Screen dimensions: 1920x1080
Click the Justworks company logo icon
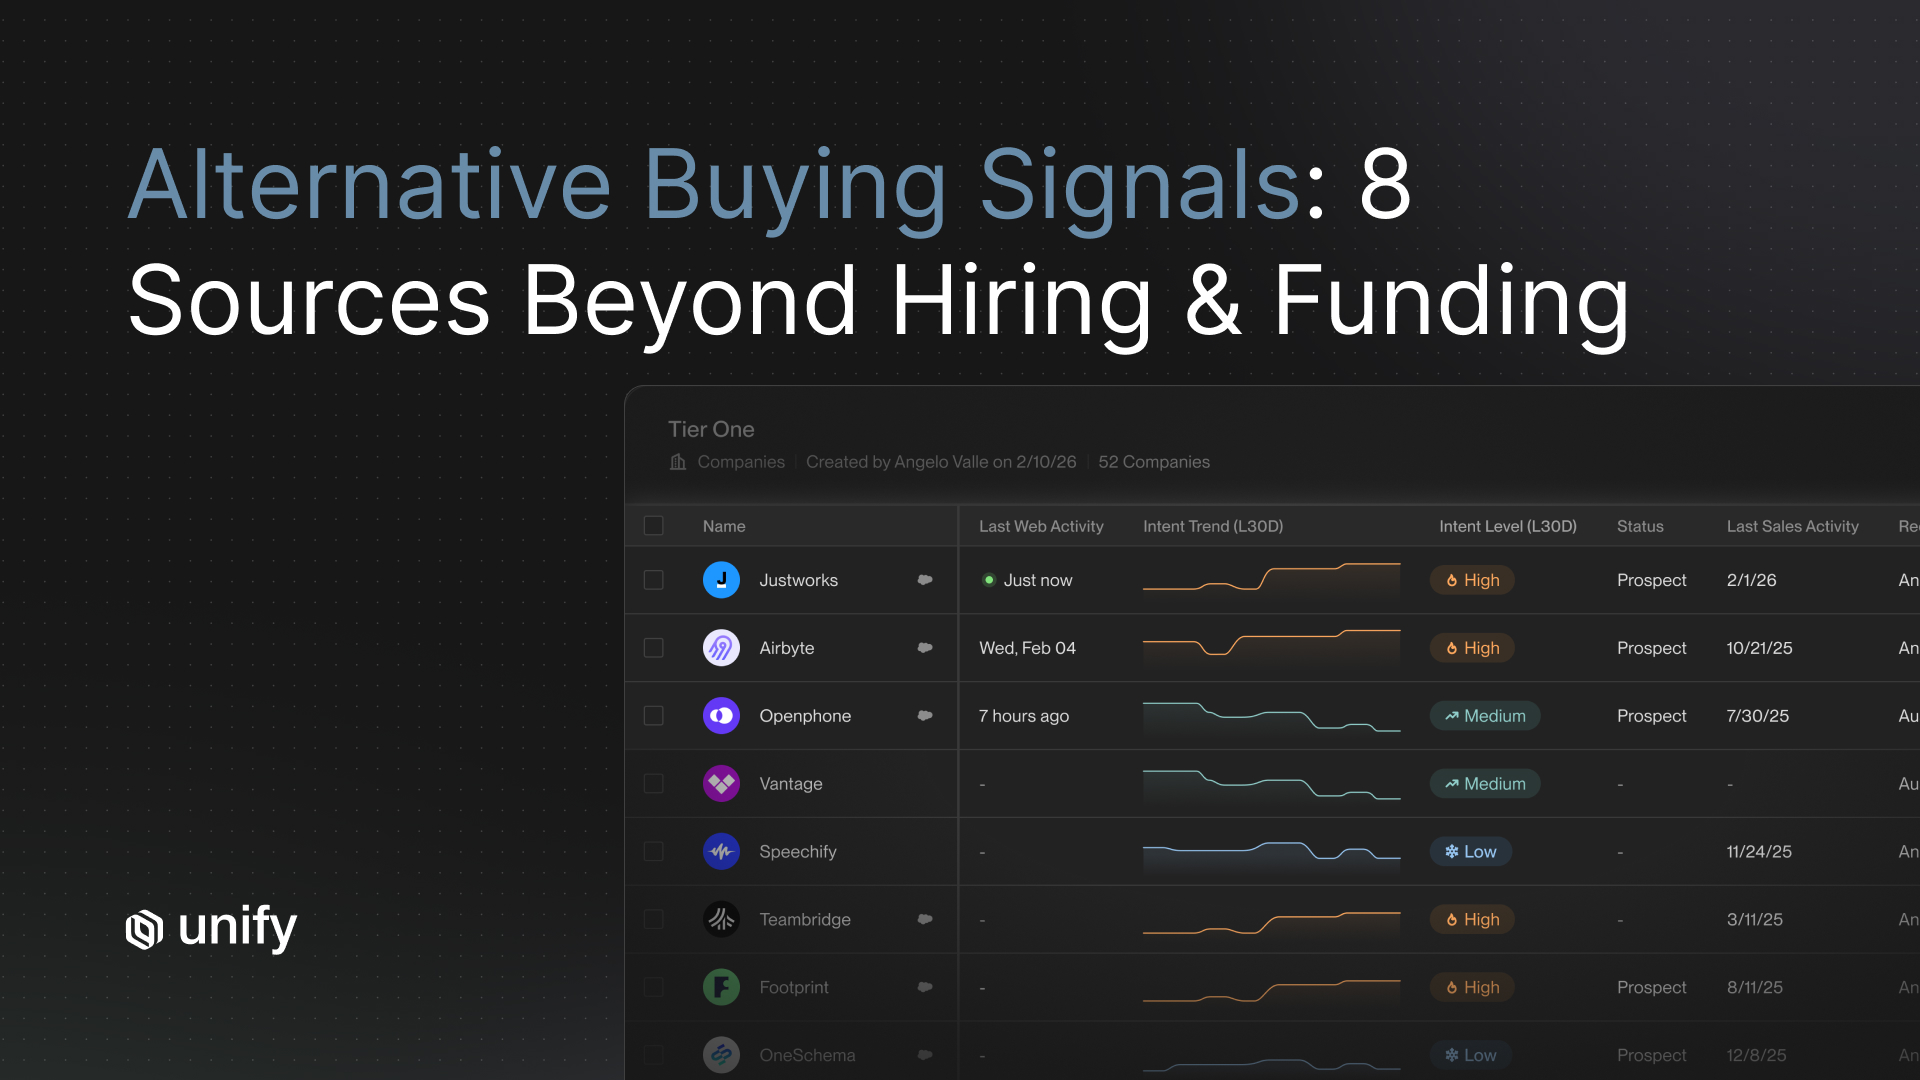click(721, 580)
